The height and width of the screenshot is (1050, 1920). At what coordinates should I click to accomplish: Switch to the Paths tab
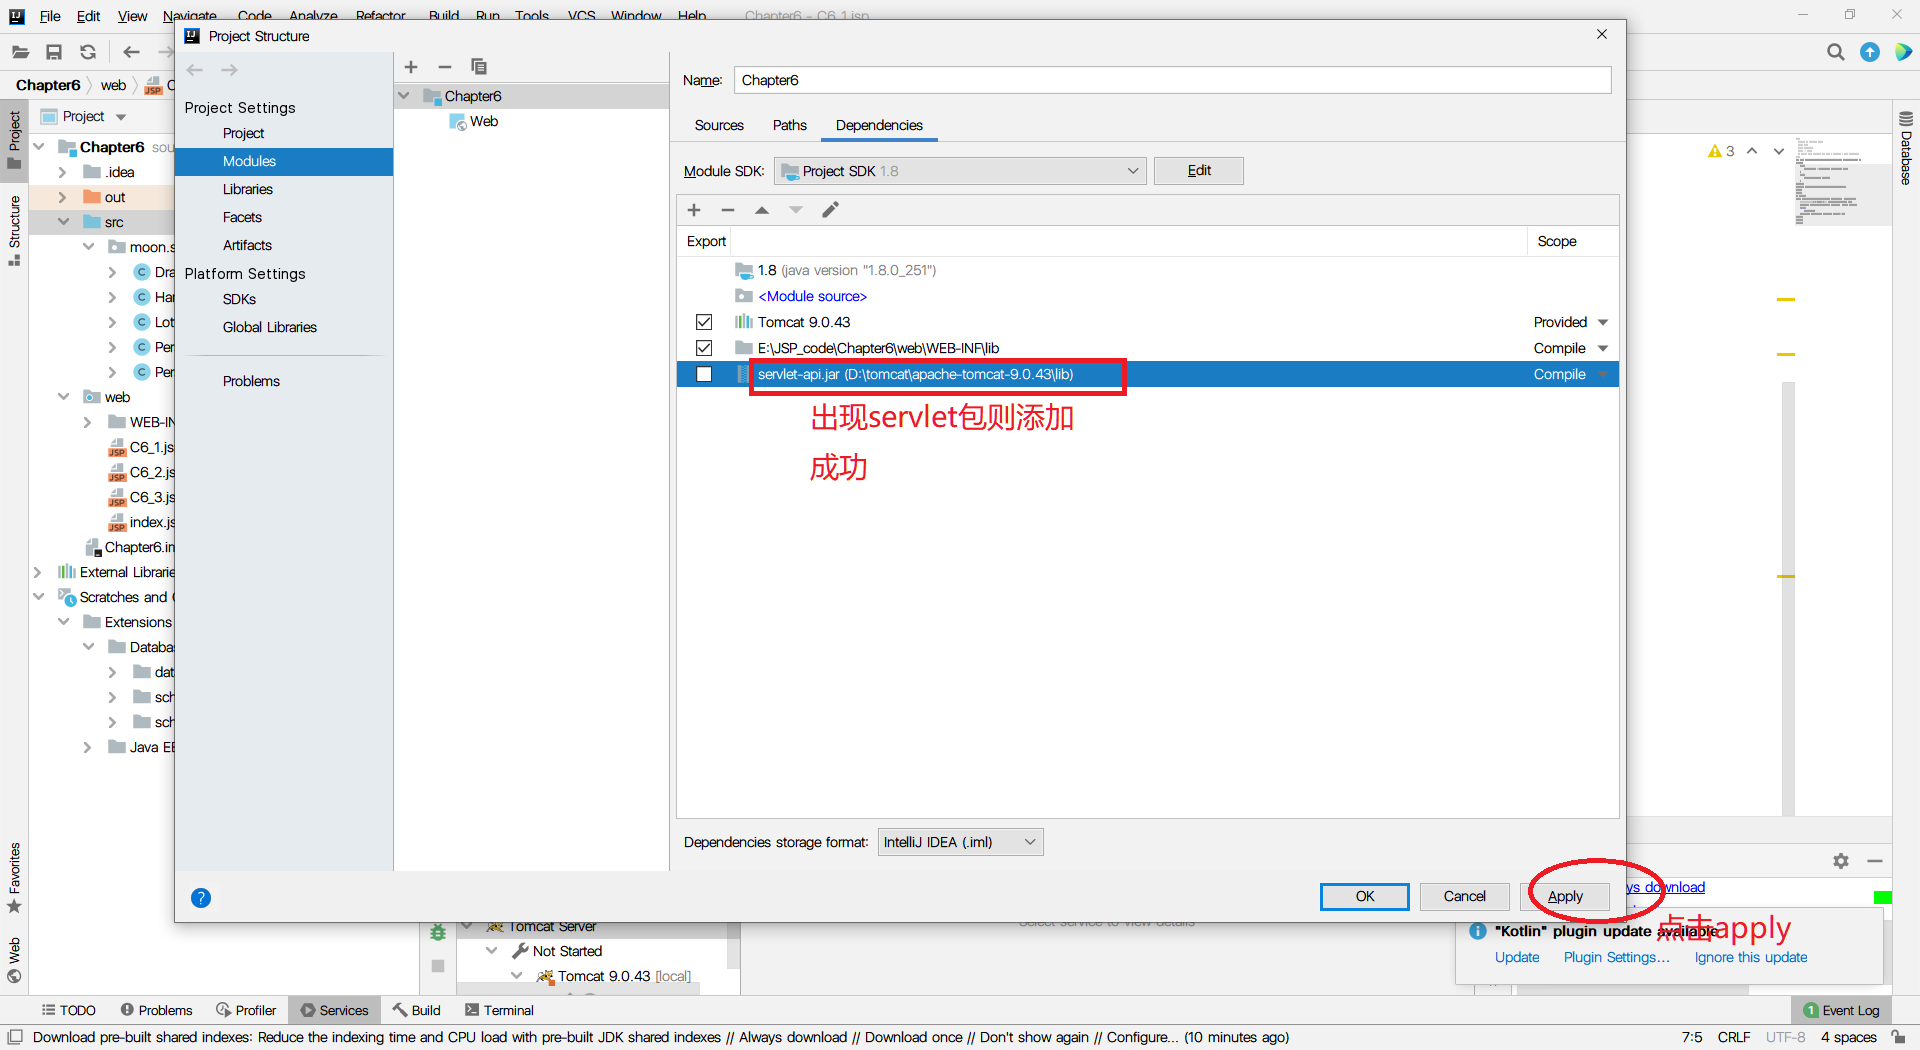click(789, 125)
